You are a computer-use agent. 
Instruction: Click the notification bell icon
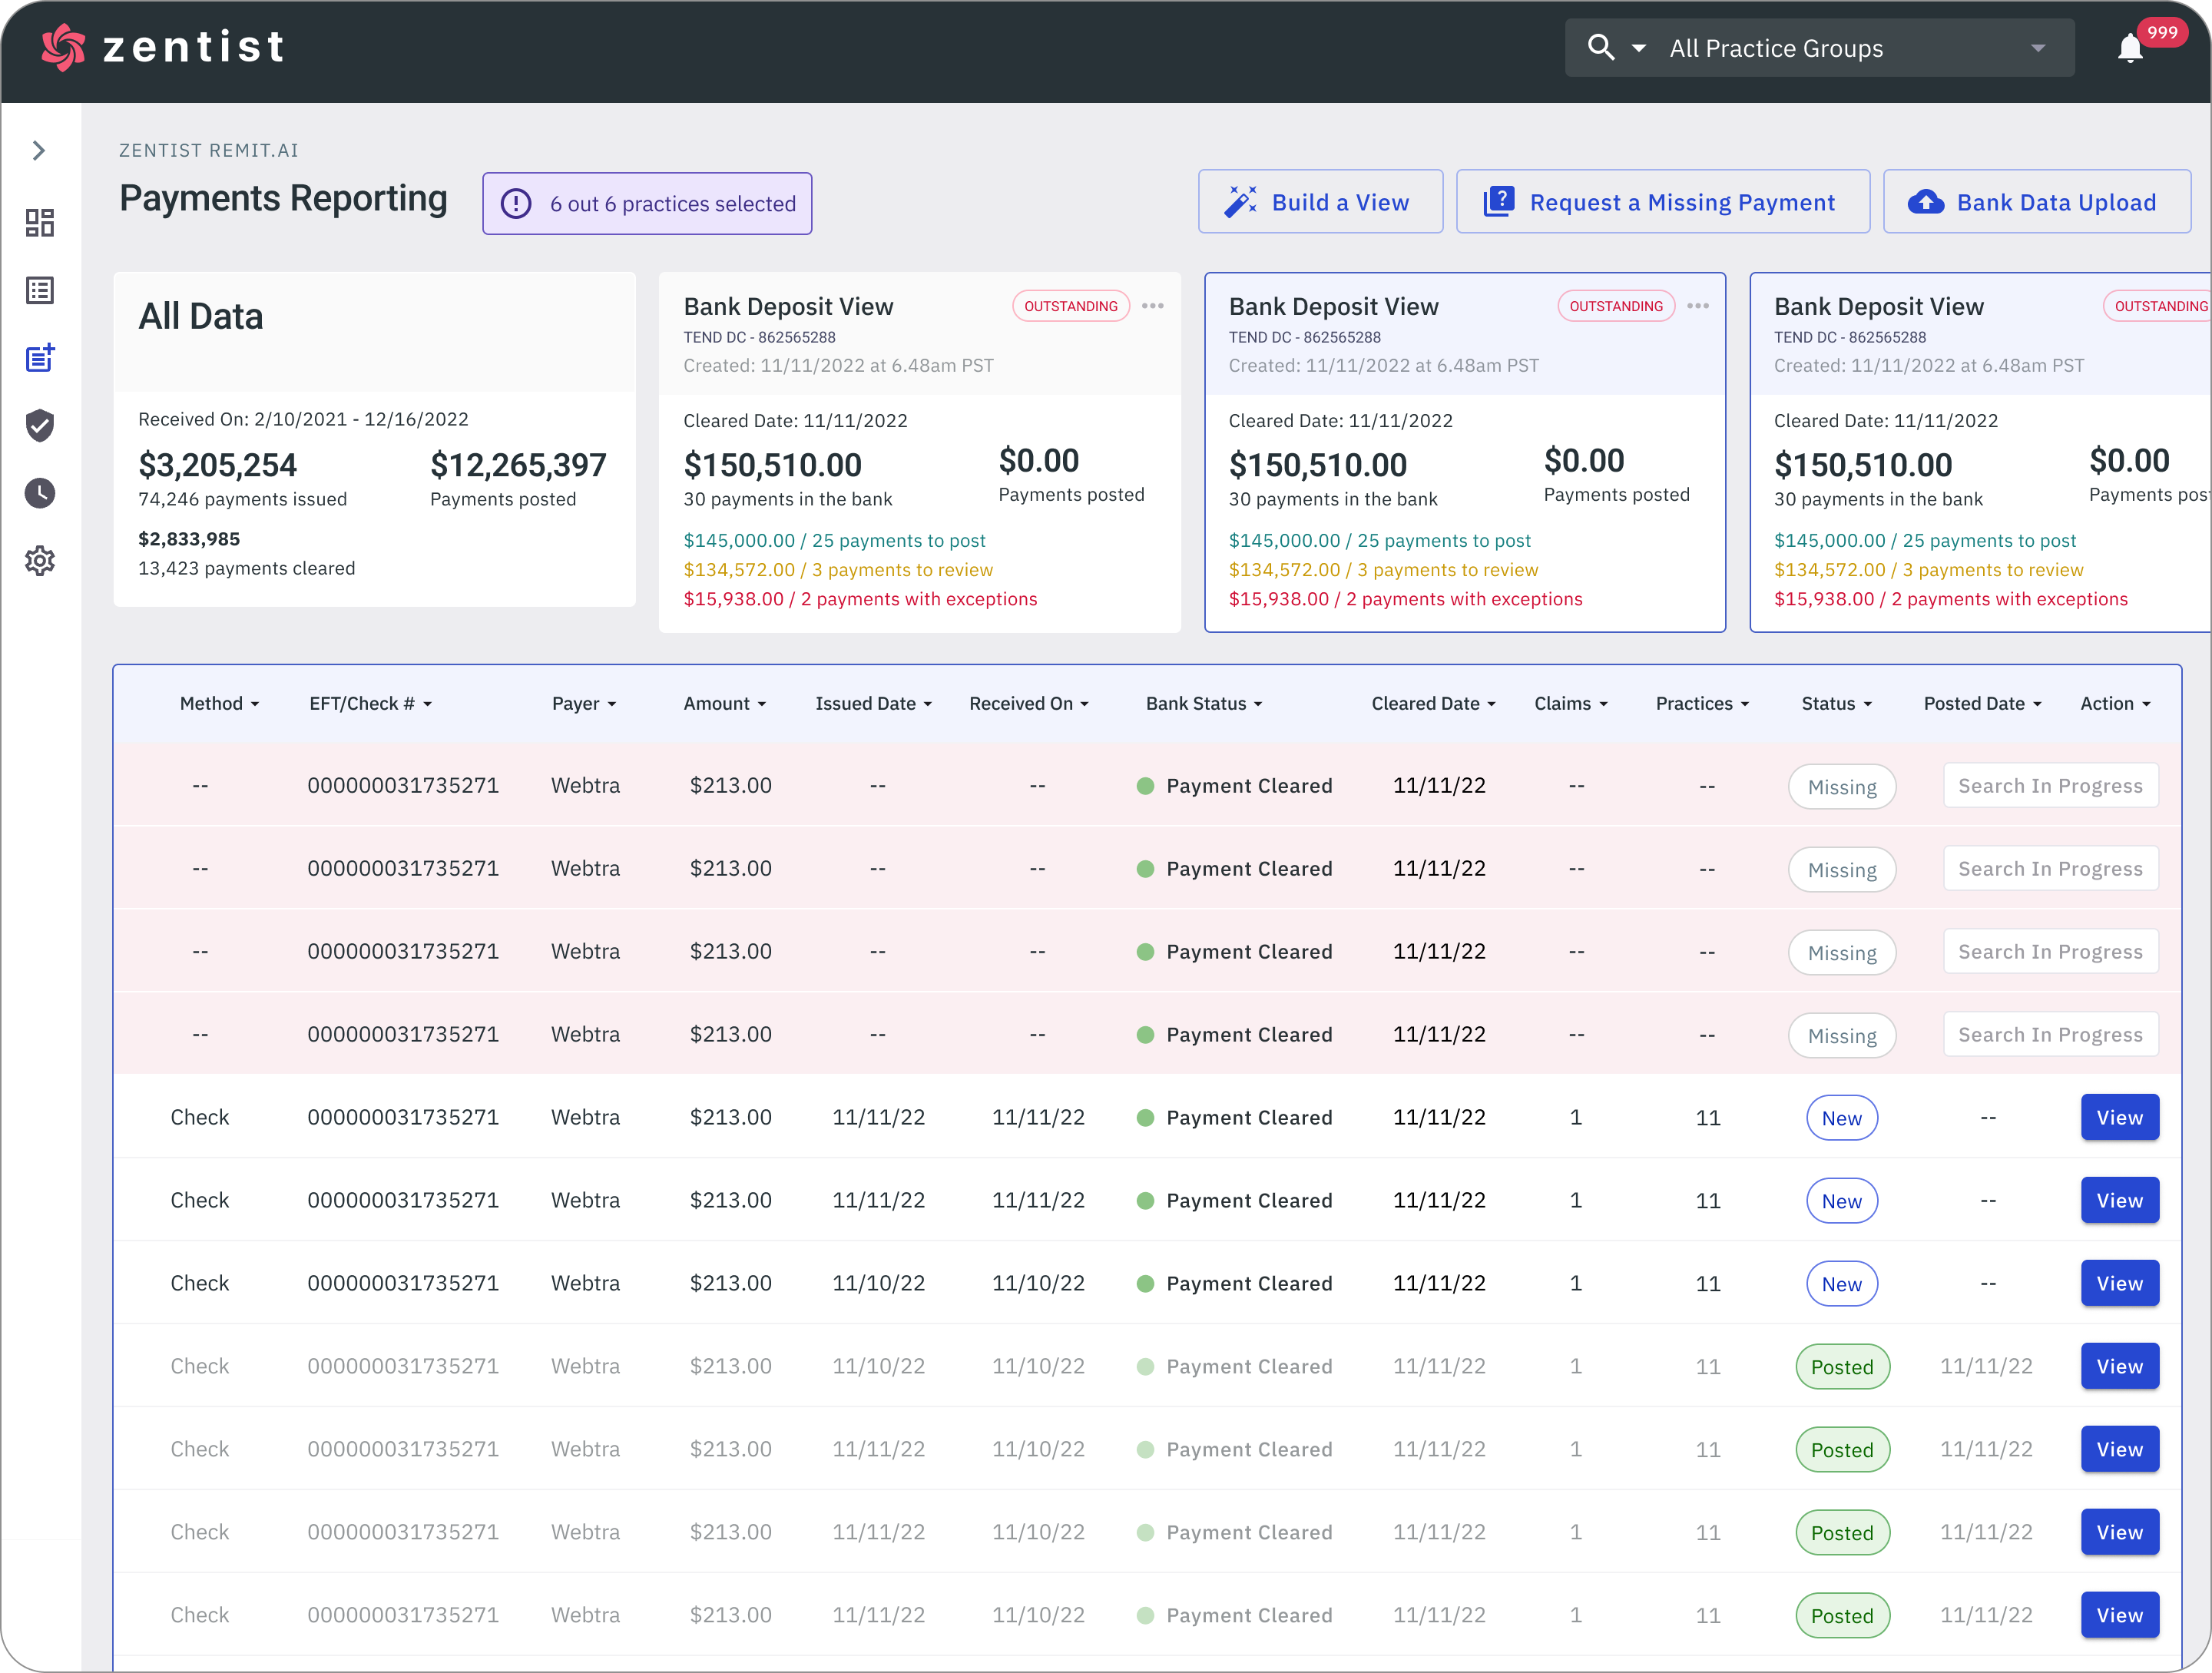pos(2129,48)
